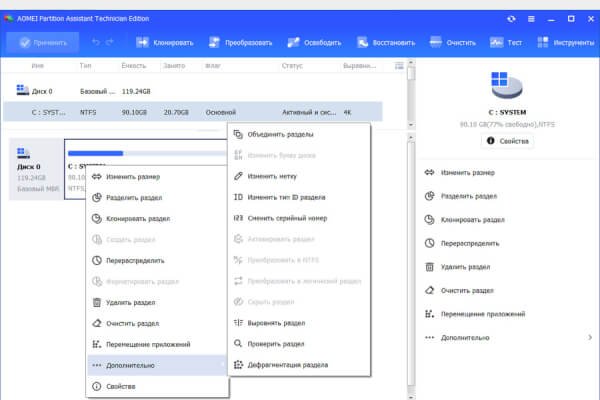Click Перераспределить in right panel
The width and height of the screenshot is (600, 400).
click(x=462, y=243)
